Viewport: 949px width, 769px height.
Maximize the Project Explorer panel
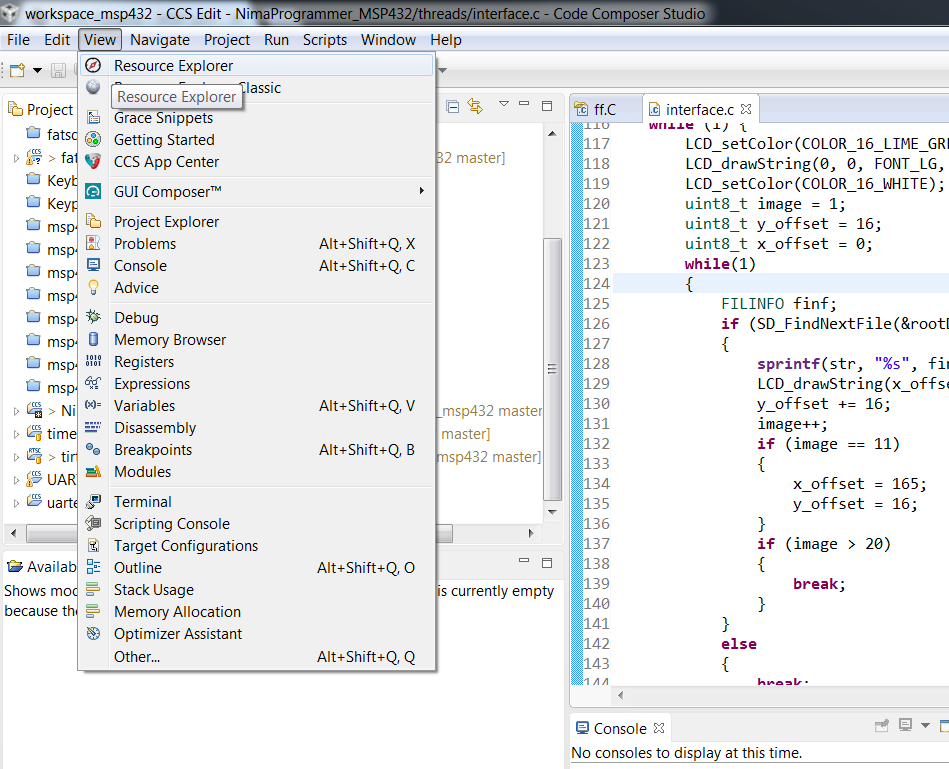coord(547,106)
